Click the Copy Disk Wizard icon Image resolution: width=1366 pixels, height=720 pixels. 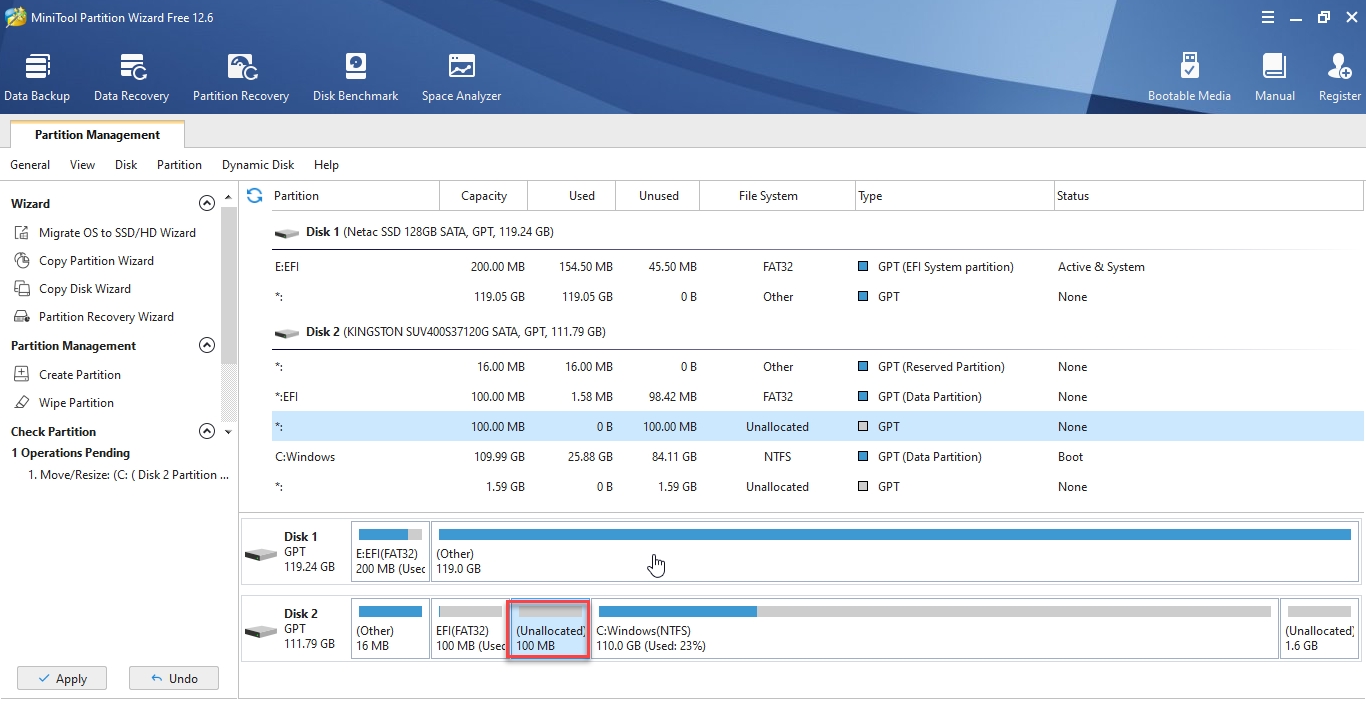pyautogui.click(x=22, y=289)
